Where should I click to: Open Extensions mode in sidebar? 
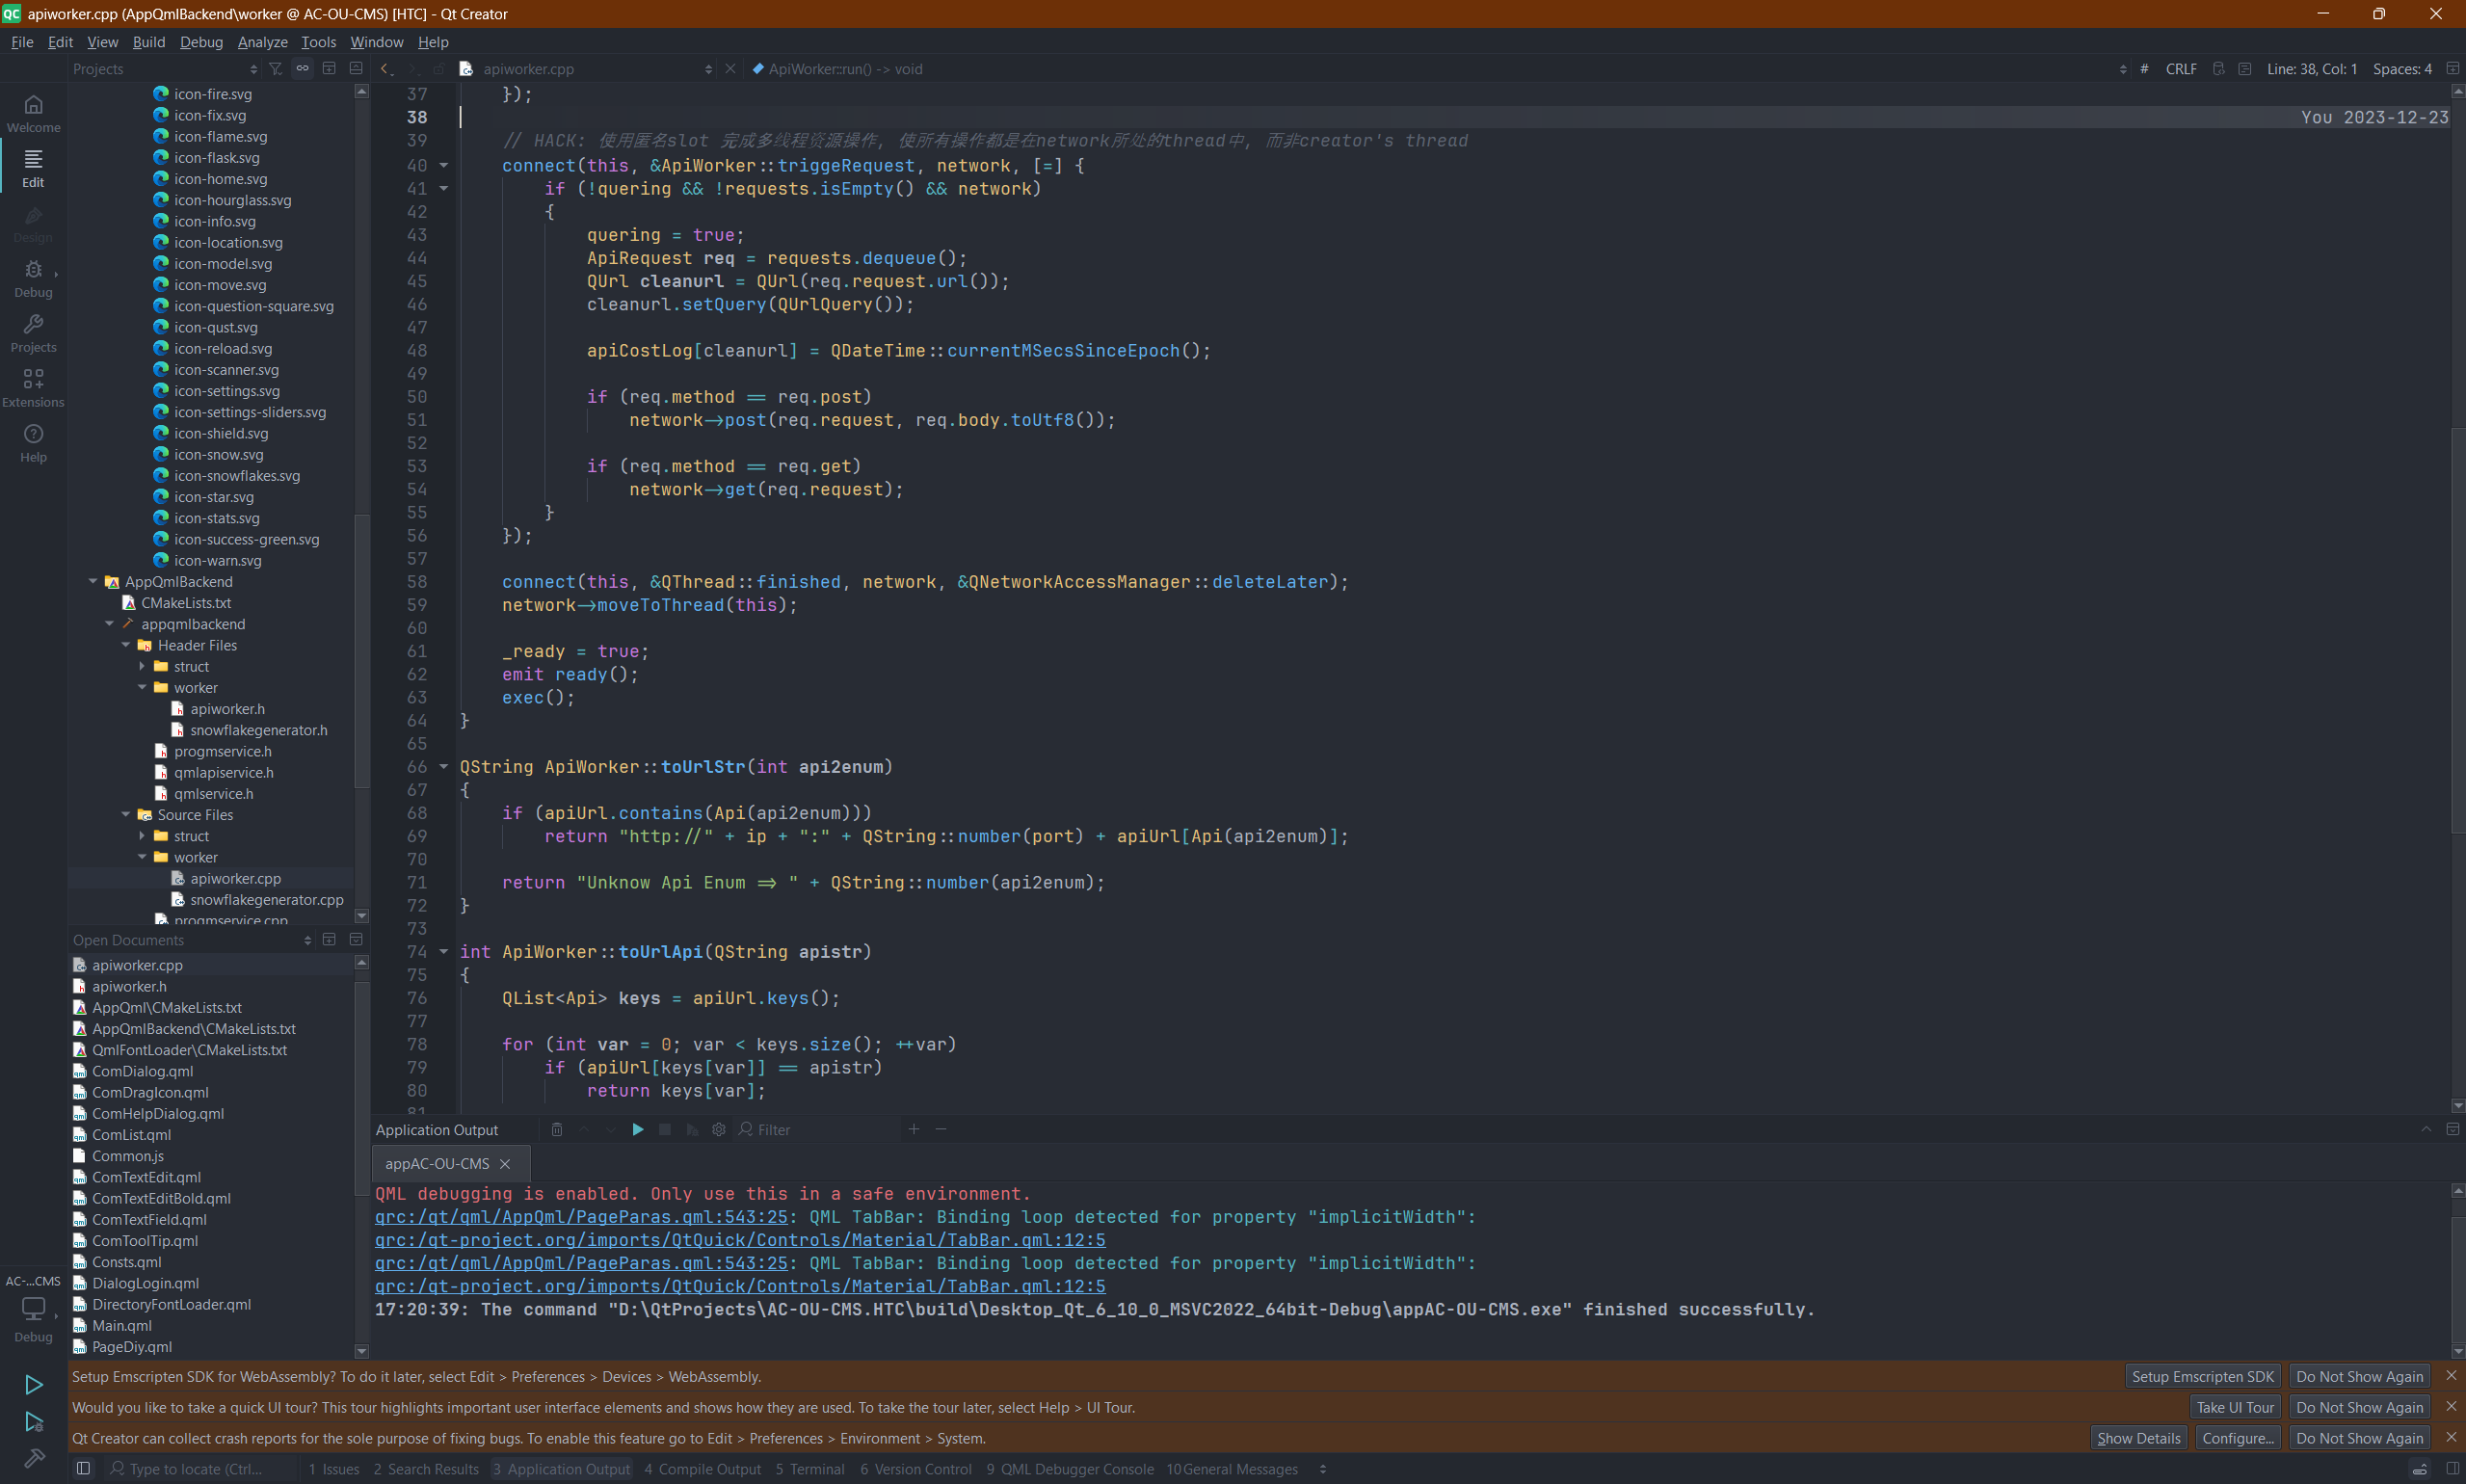[x=33, y=387]
